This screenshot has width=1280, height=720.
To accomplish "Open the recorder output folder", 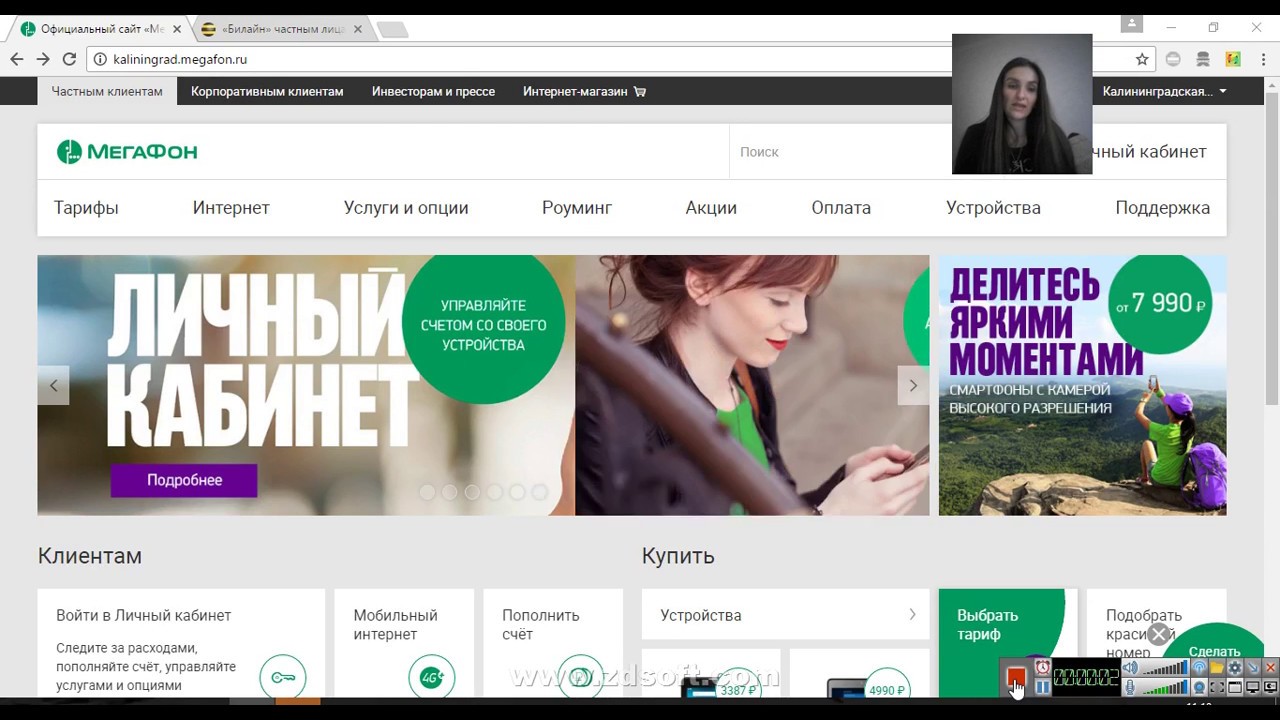I will coord(1217,668).
